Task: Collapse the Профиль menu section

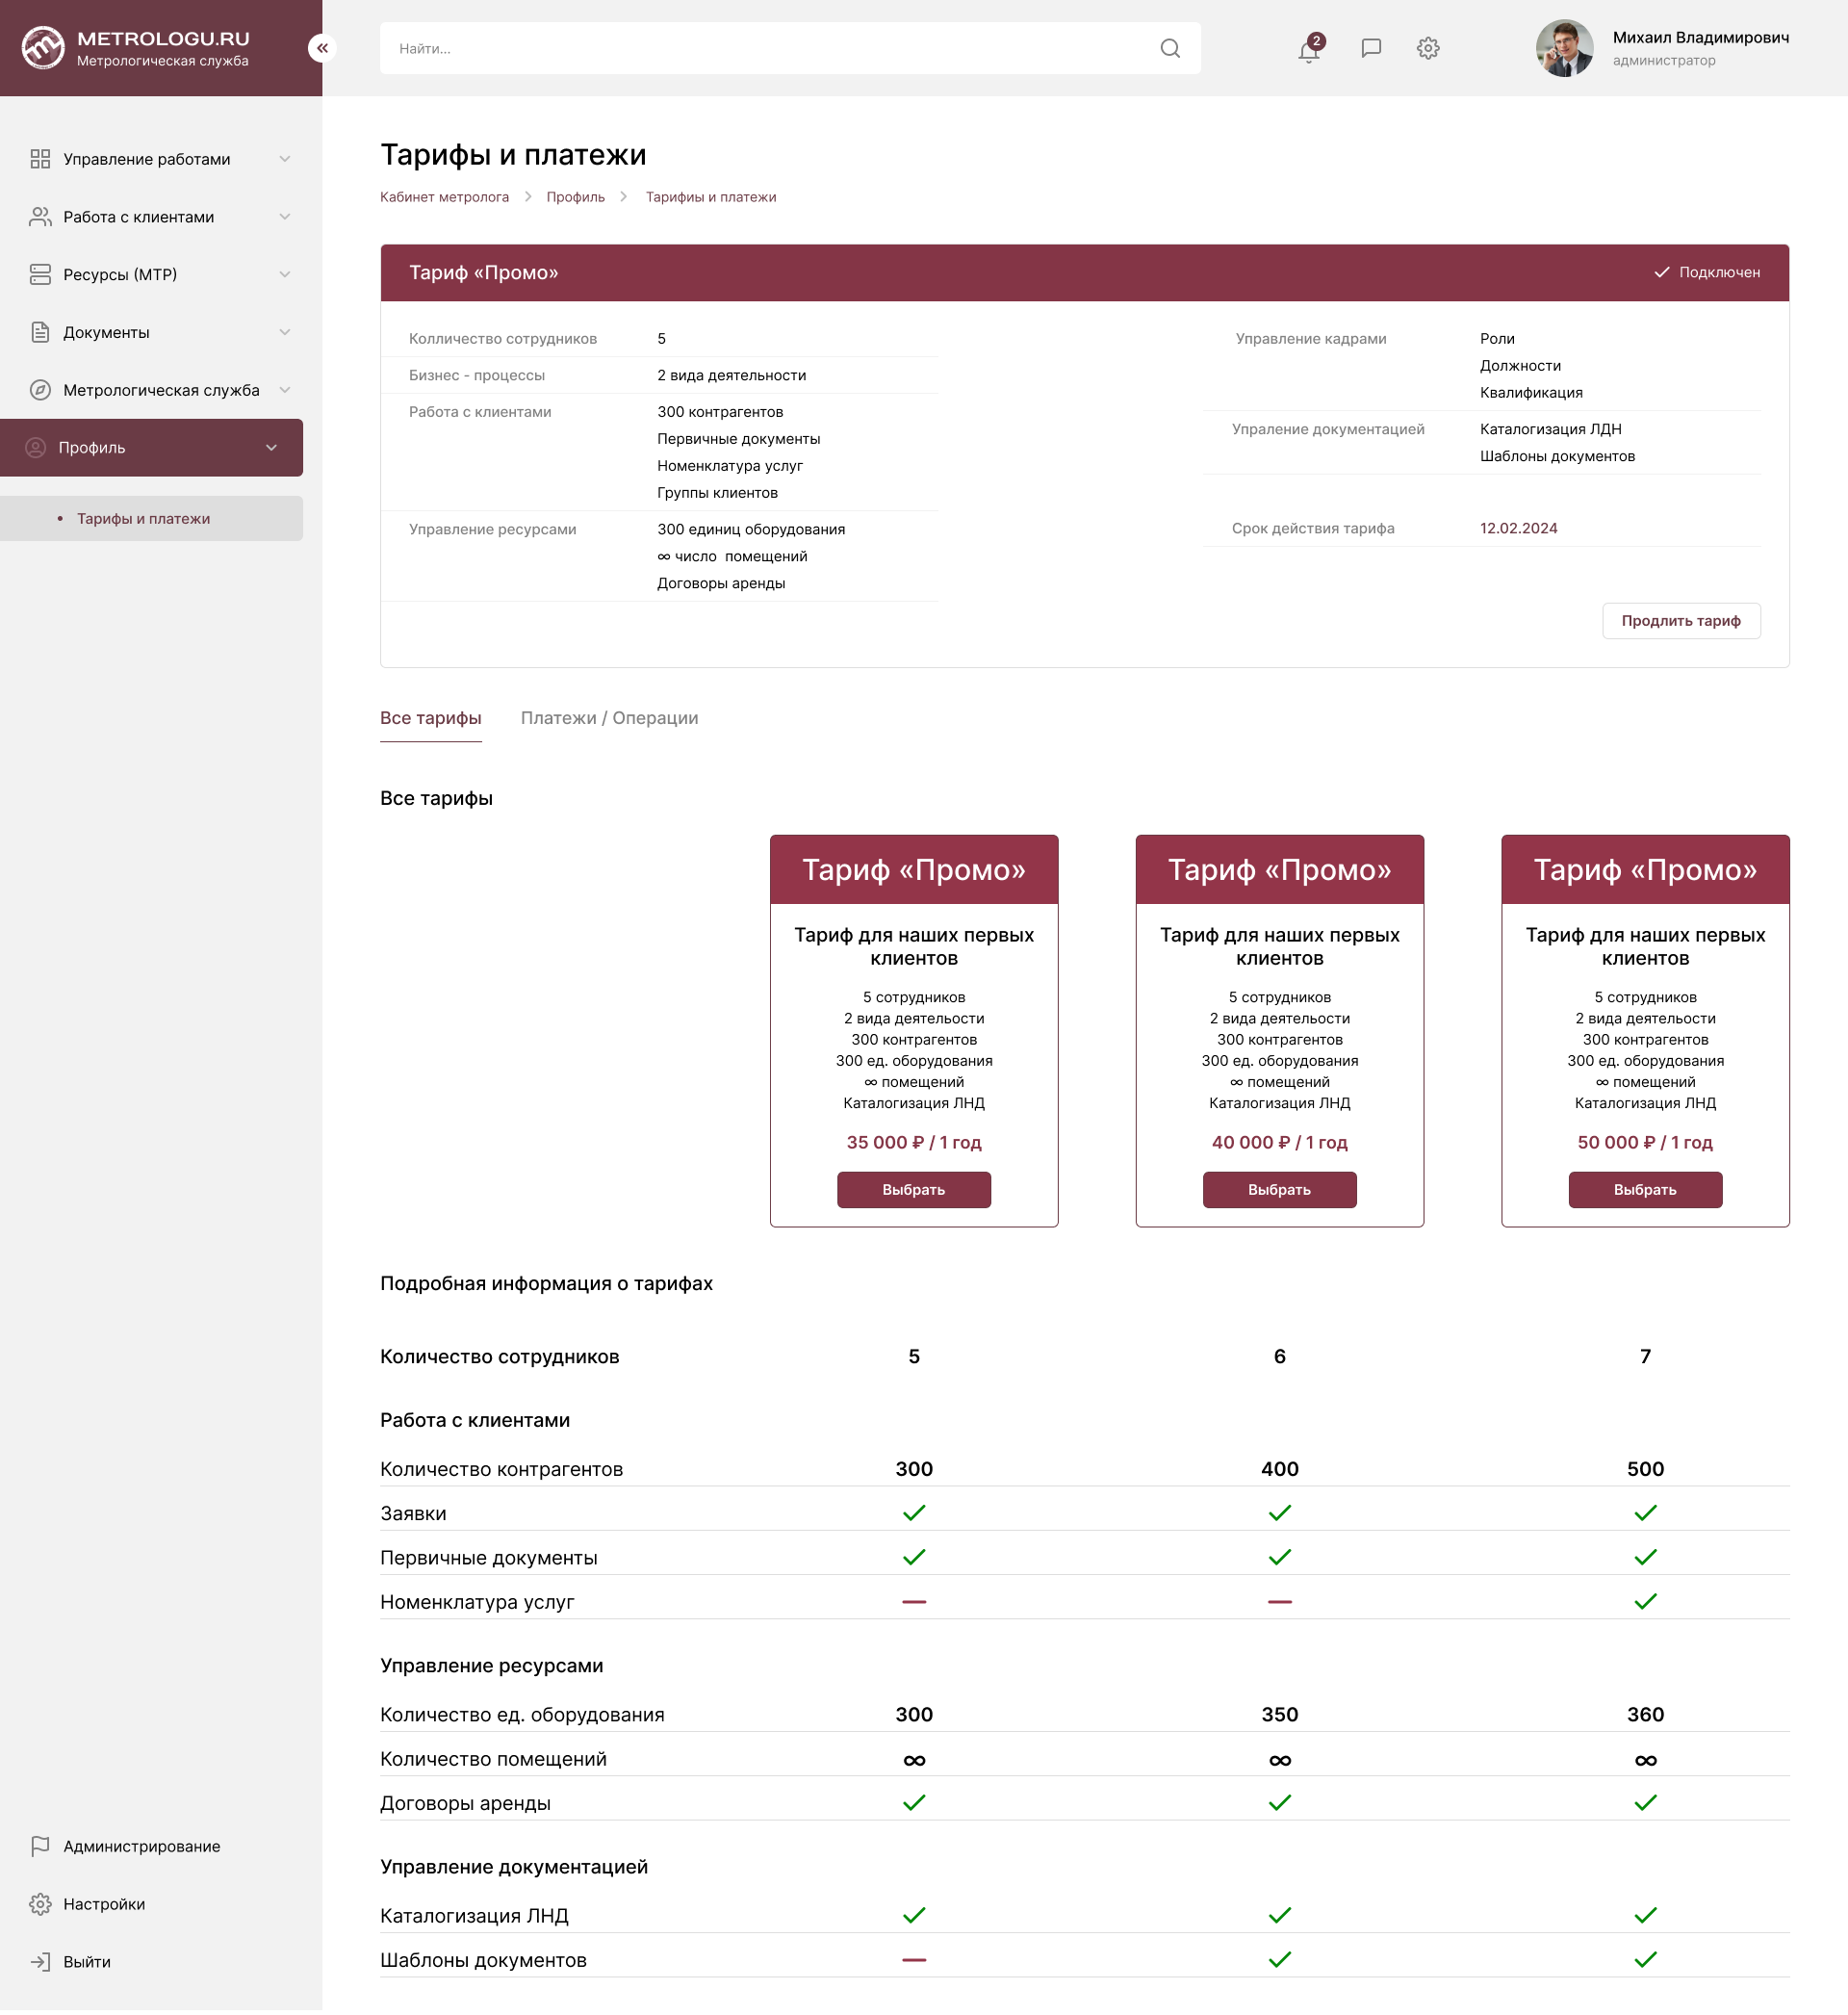Action: coord(271,448)
